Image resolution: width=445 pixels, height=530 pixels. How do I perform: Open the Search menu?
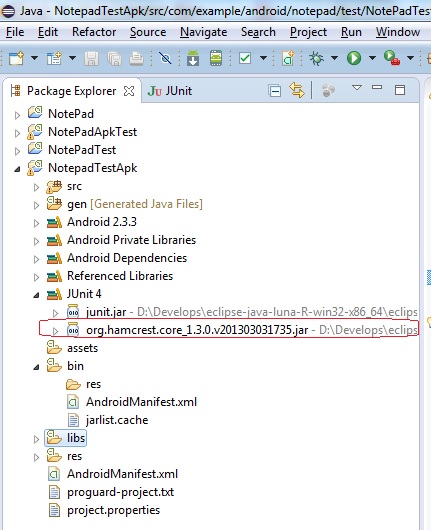click(258, 32)
